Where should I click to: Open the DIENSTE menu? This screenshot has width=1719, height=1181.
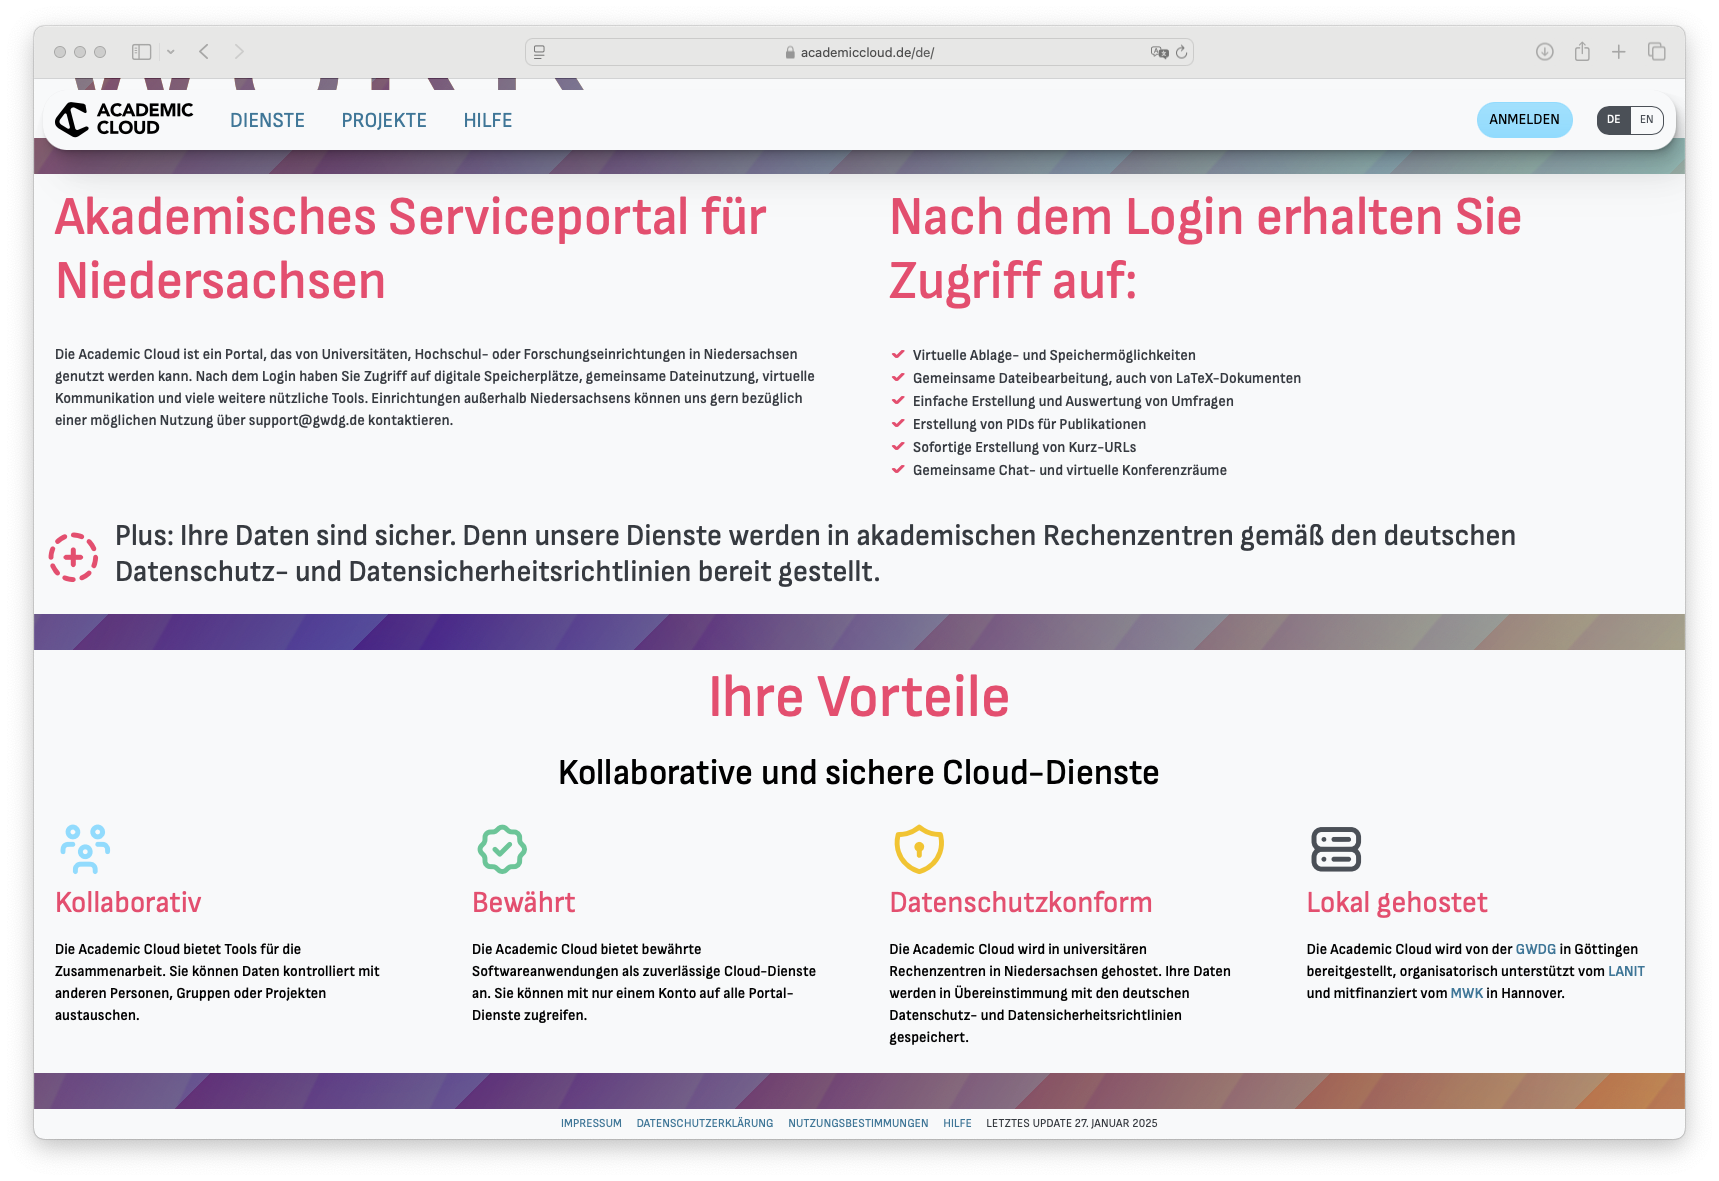coord(267,120)
